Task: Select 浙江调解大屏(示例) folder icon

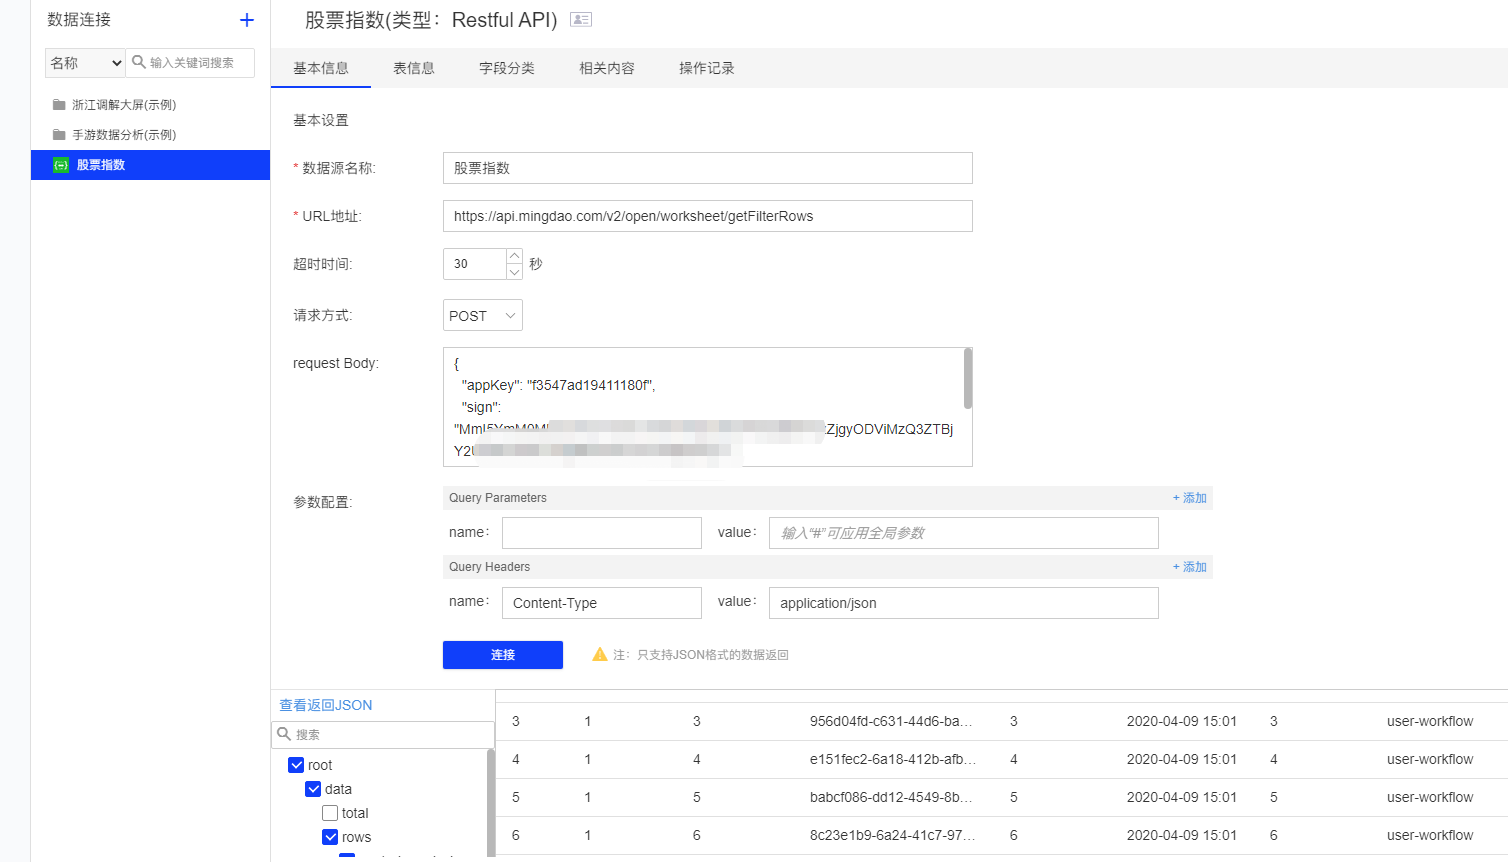Action: 59,105
